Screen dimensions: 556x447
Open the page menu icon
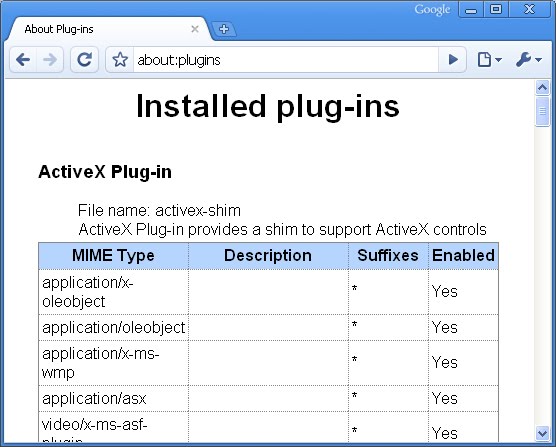tap(489, 60)
